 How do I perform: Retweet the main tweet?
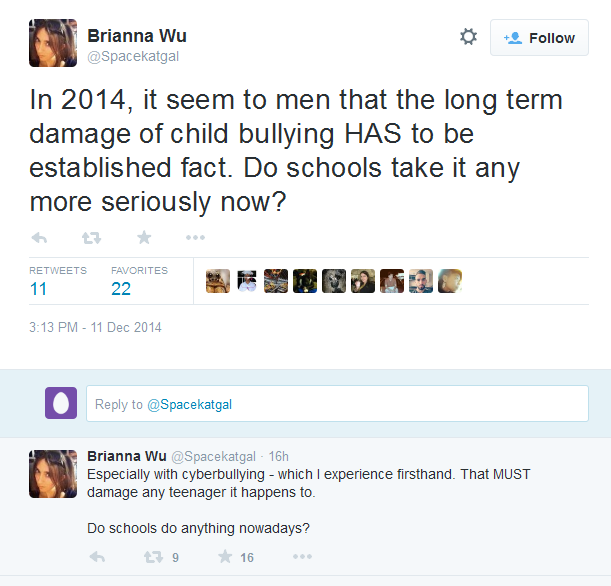click(x=92, y=237)
